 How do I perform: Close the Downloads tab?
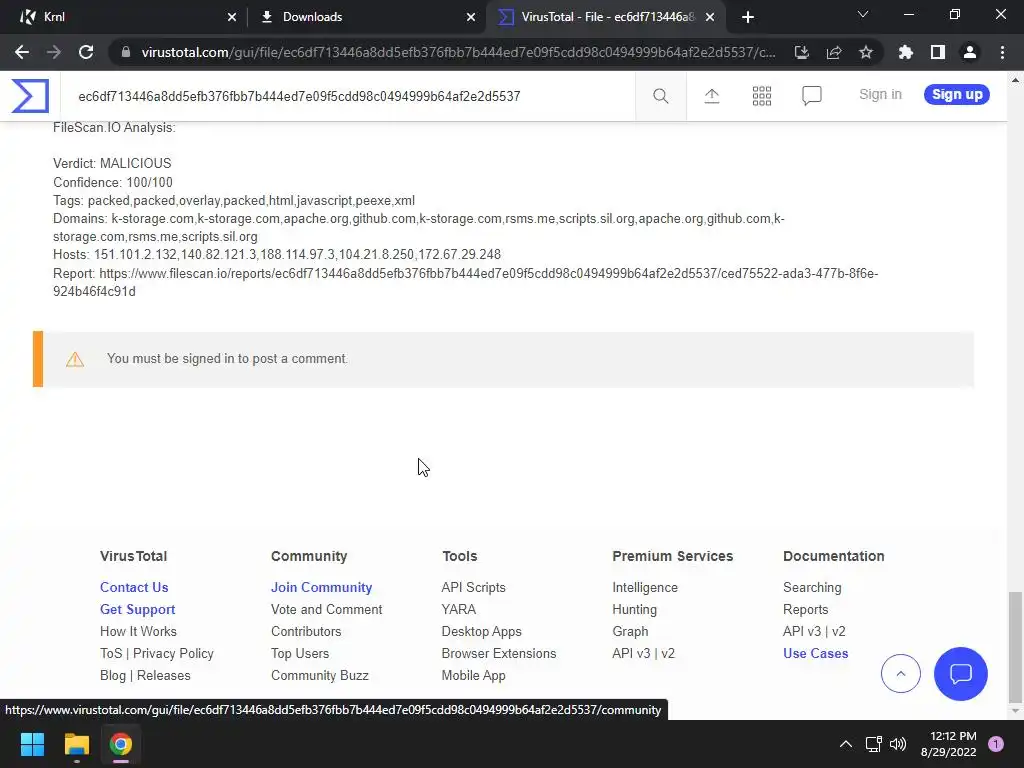(471, 17)
